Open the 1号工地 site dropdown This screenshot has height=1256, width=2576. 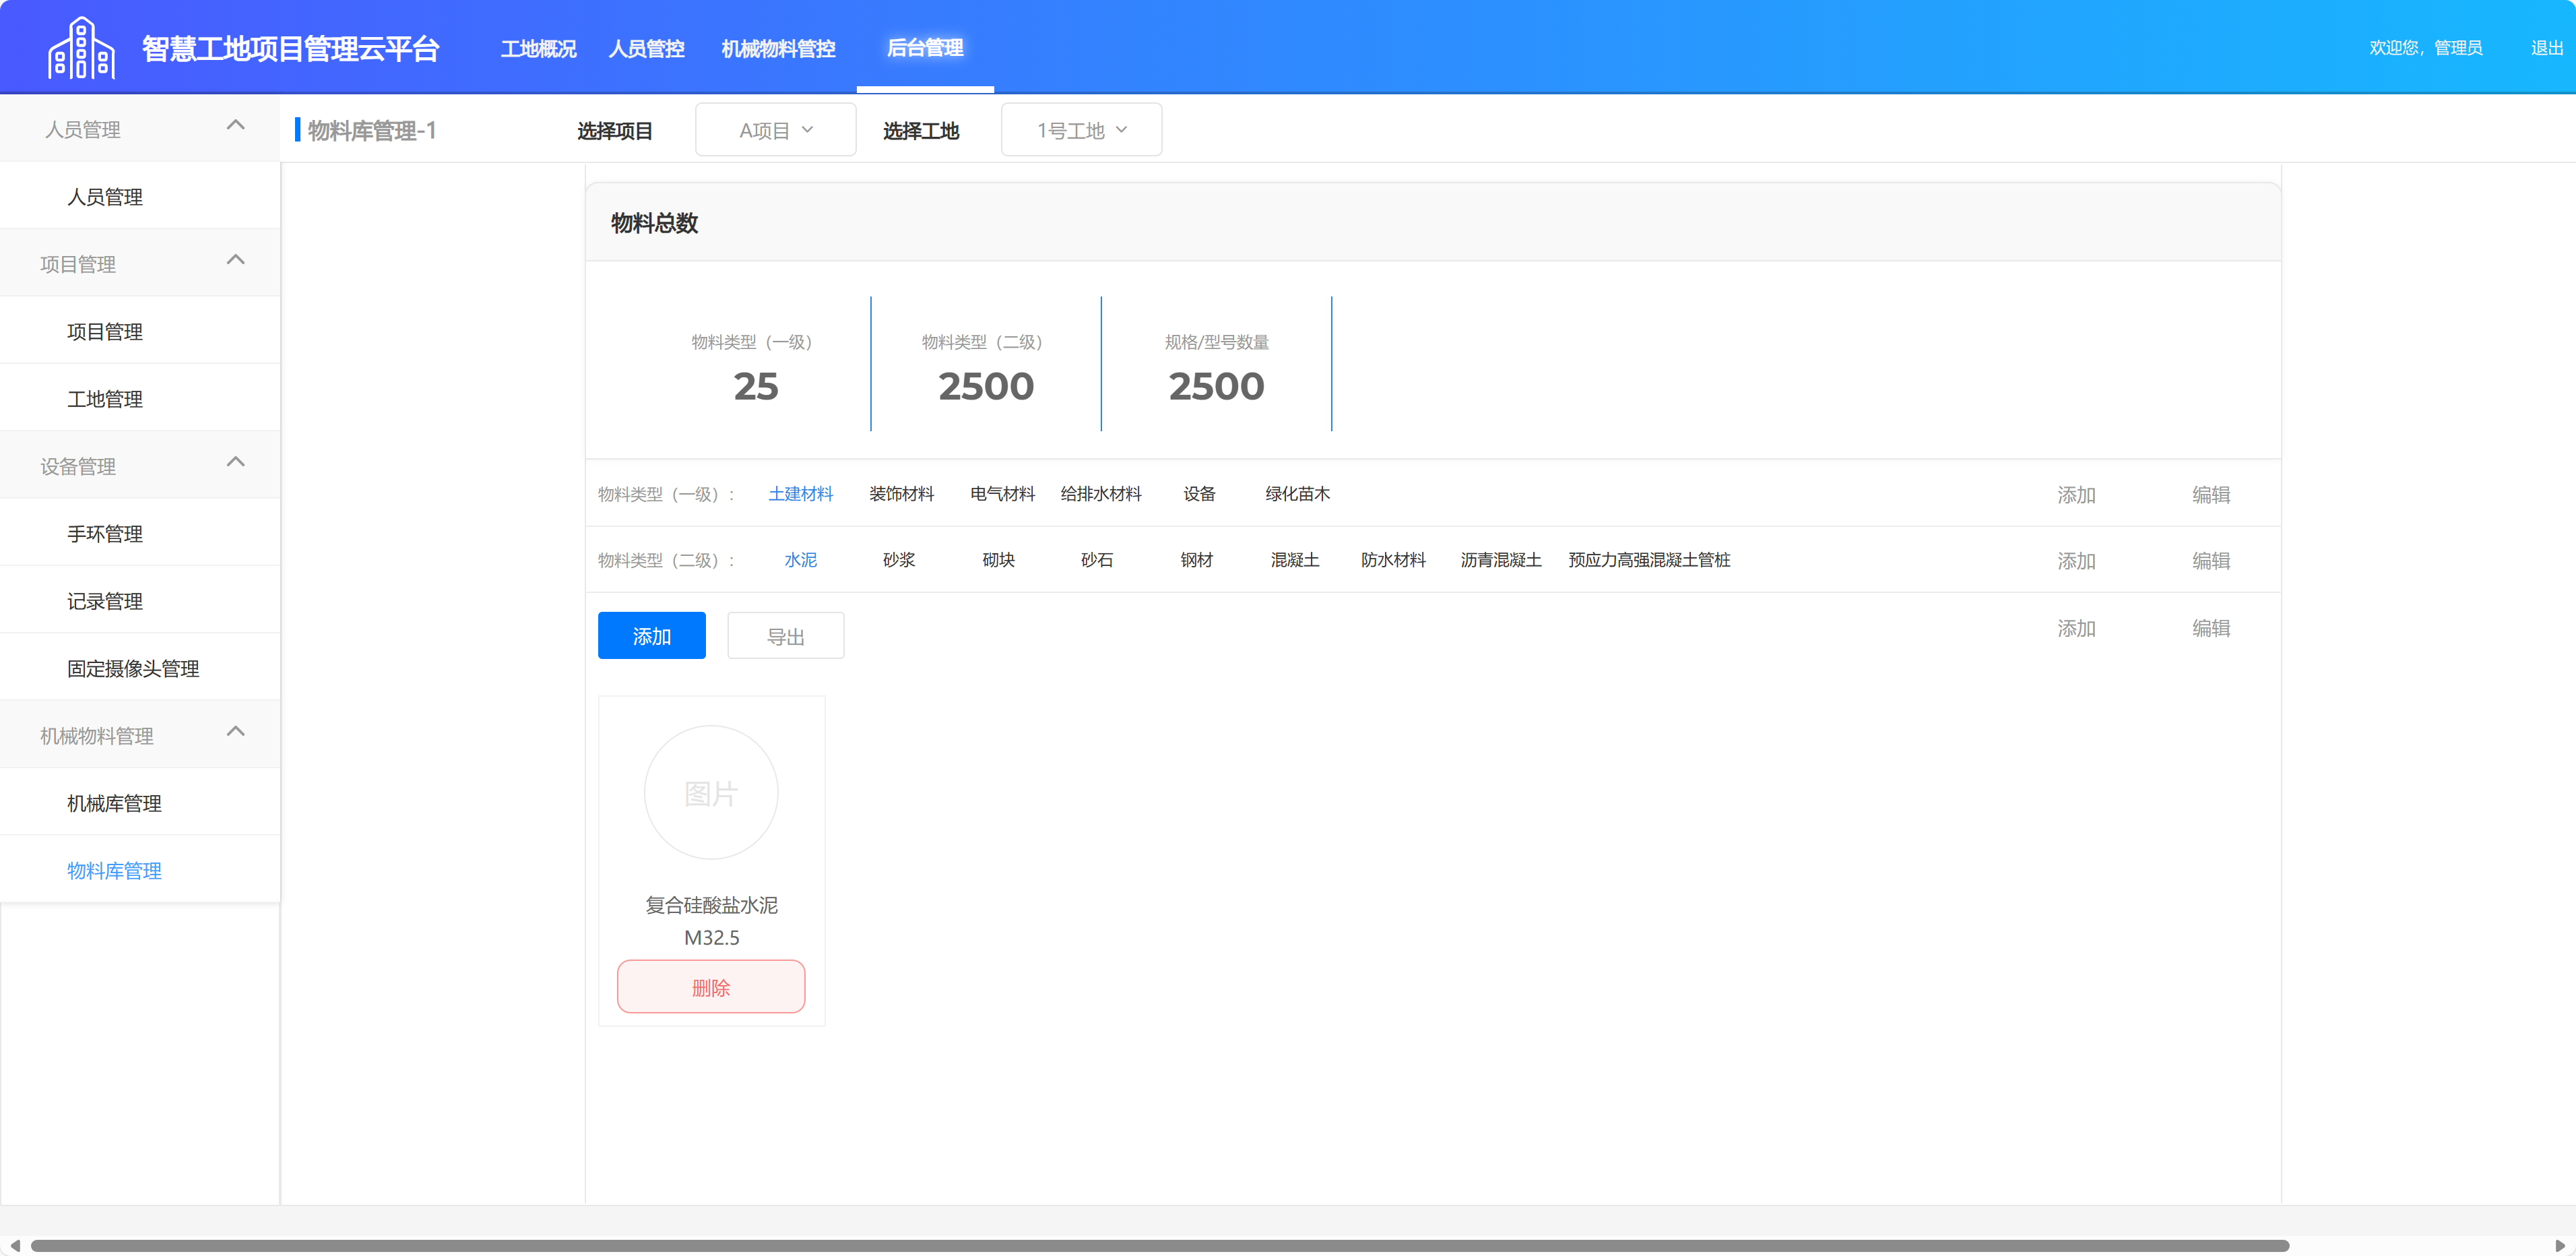click(x=1082, y=130)
